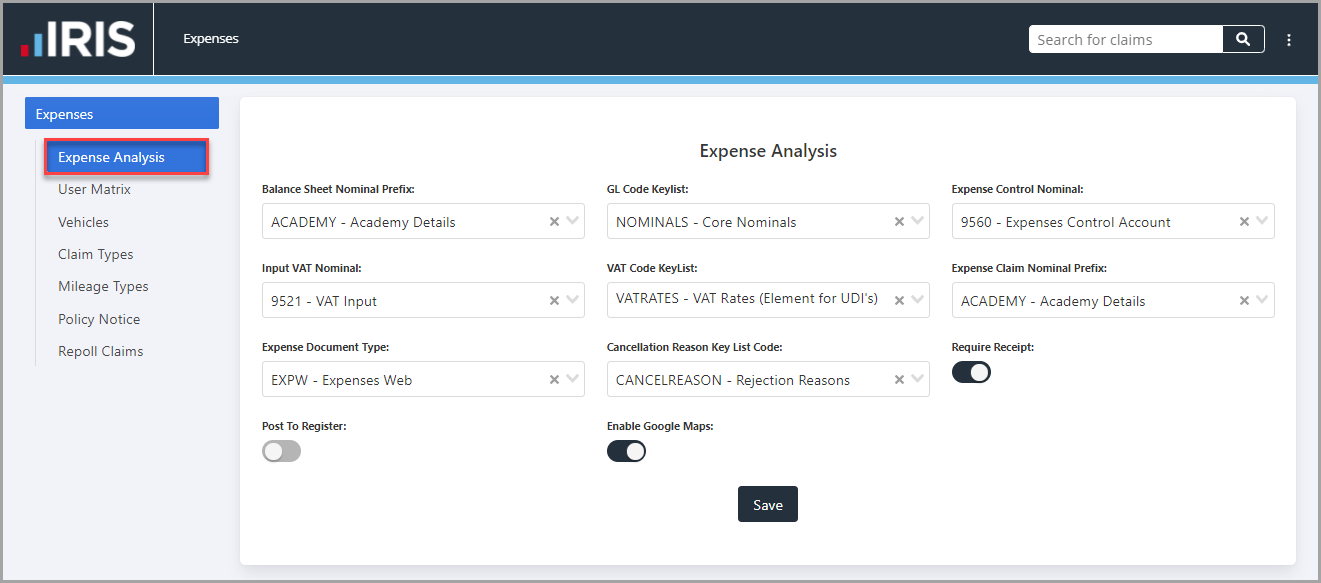
Task: Click 'CANCELREASON - Rejection Reasons' value
Action: click(x=733, y=380)
